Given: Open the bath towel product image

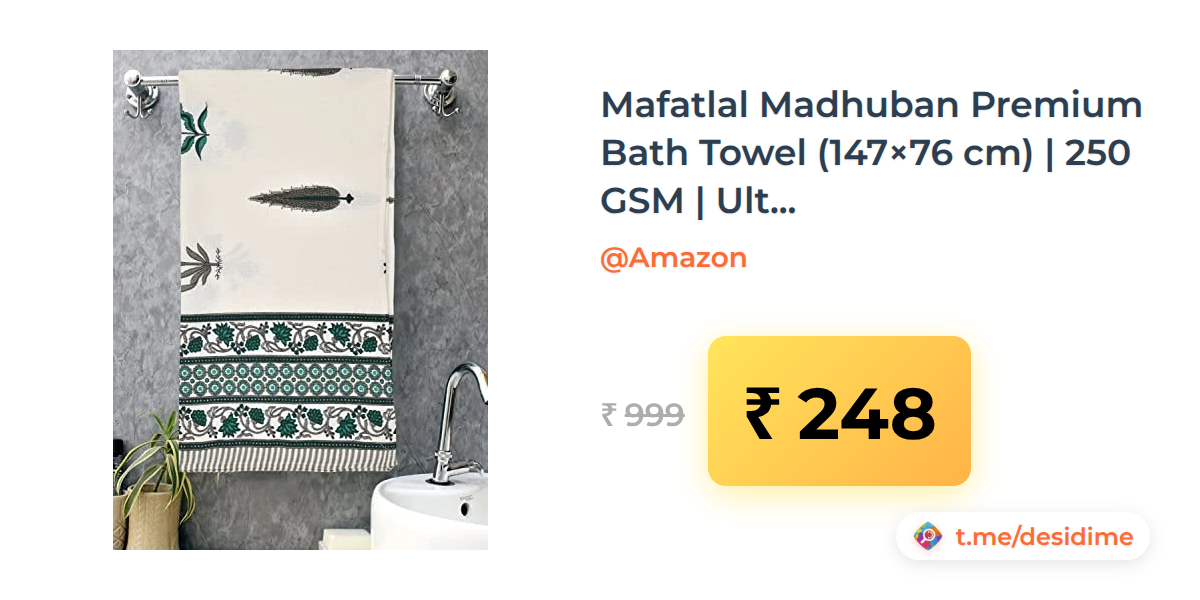Looking at the screenshot, I should (x=300, y=300).
